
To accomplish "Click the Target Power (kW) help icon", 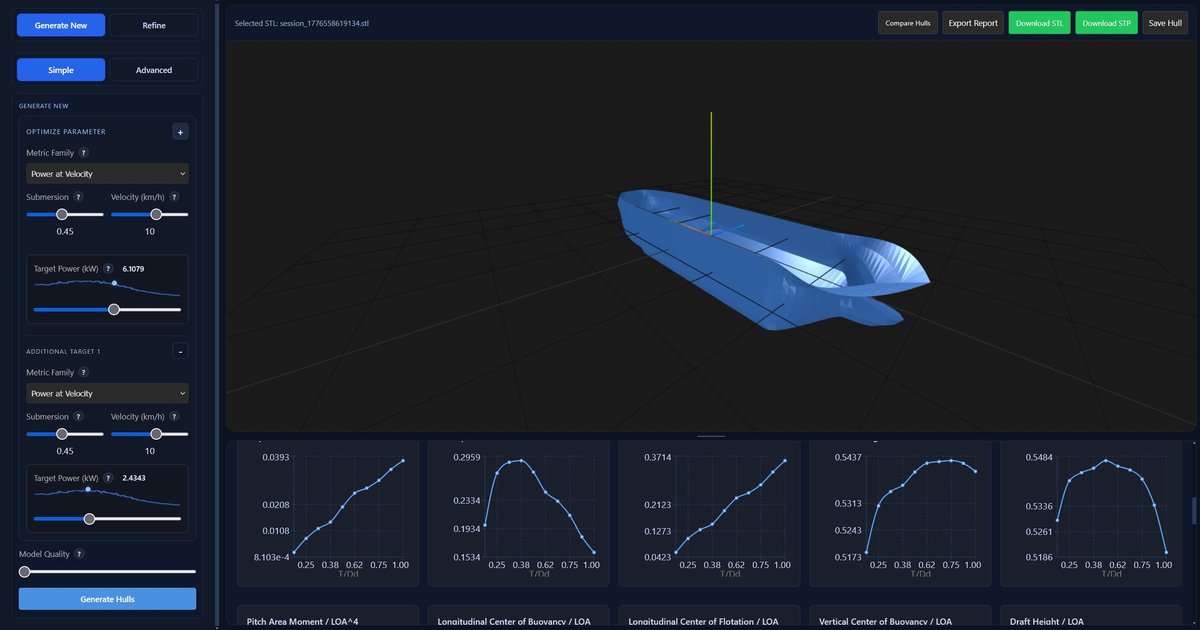I will (110, 268).
